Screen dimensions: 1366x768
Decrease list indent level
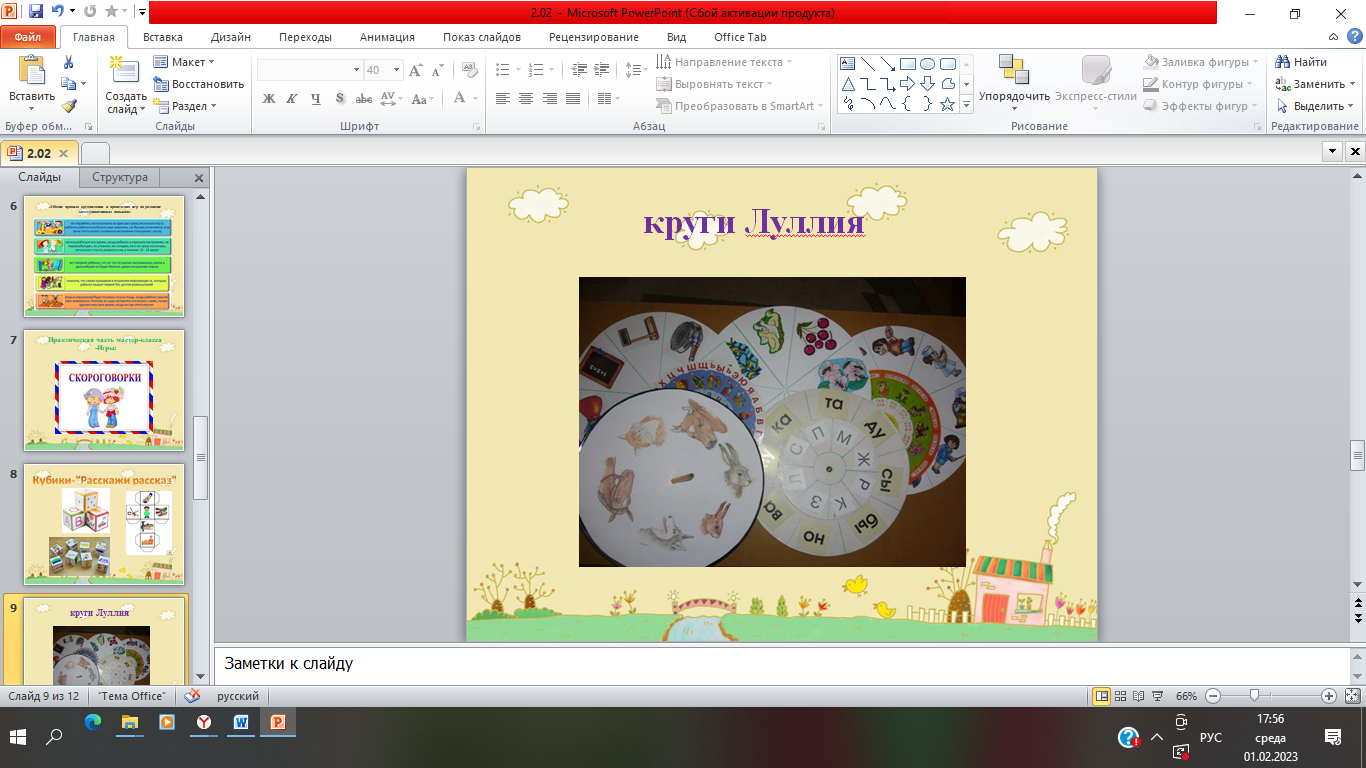(x=579, y=70)
